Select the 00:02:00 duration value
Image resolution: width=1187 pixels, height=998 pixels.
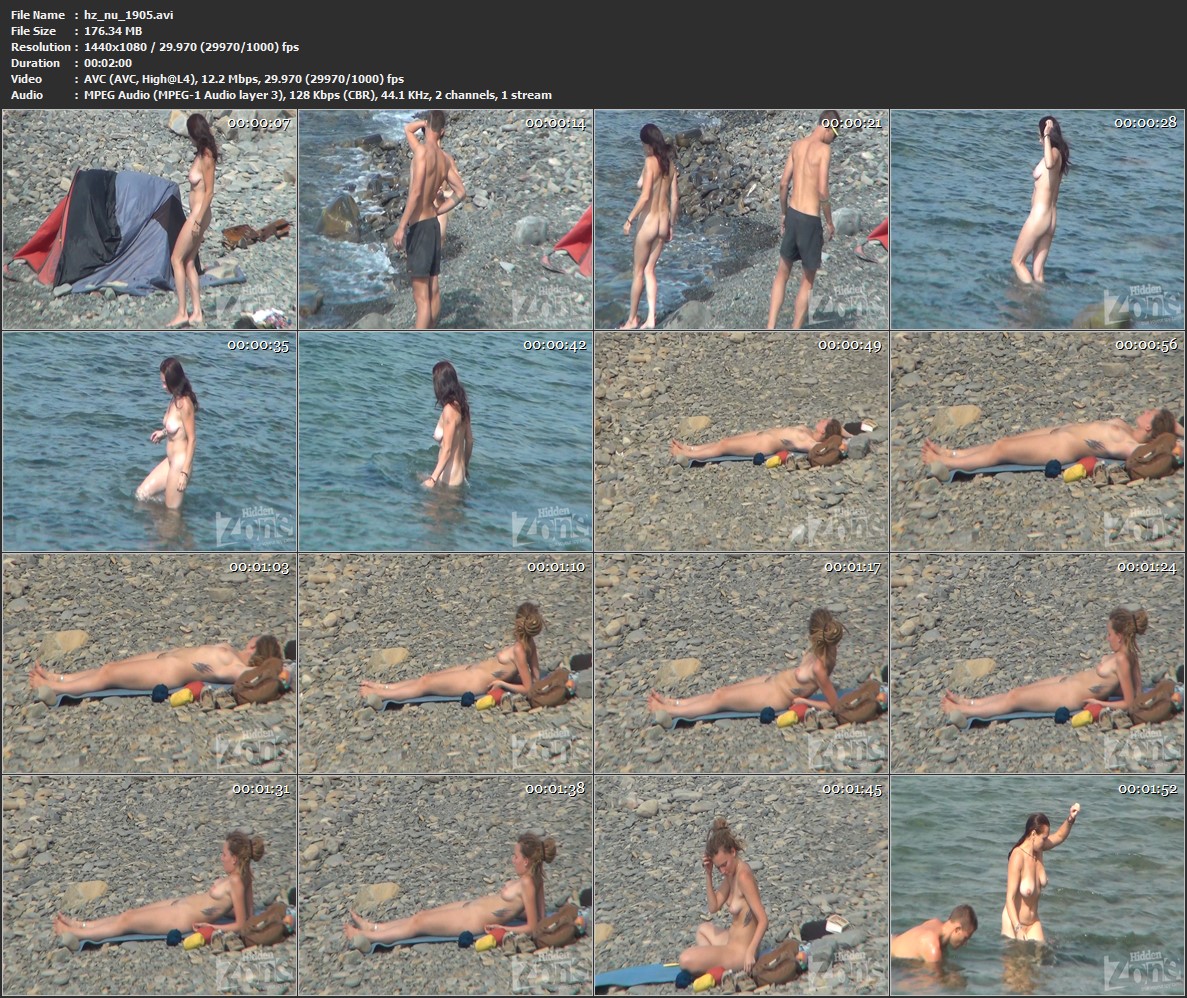[x=110, y=63]
